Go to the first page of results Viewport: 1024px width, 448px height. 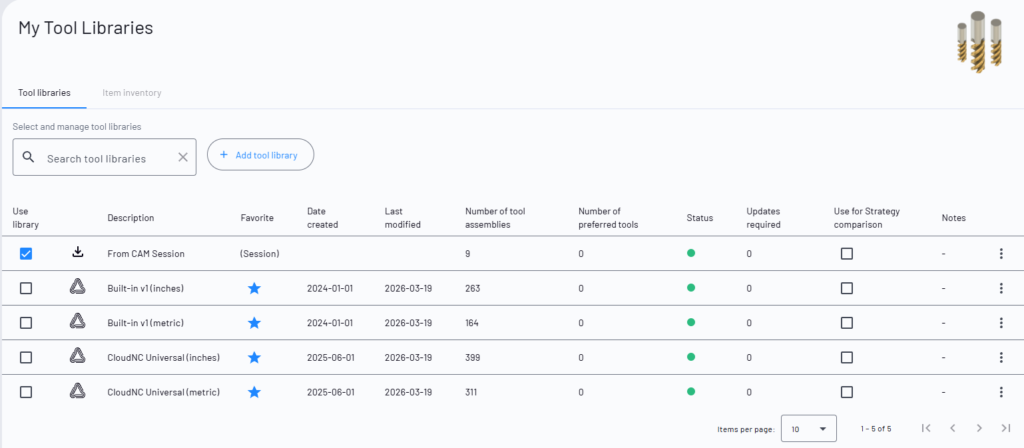(x=925, y=428)
